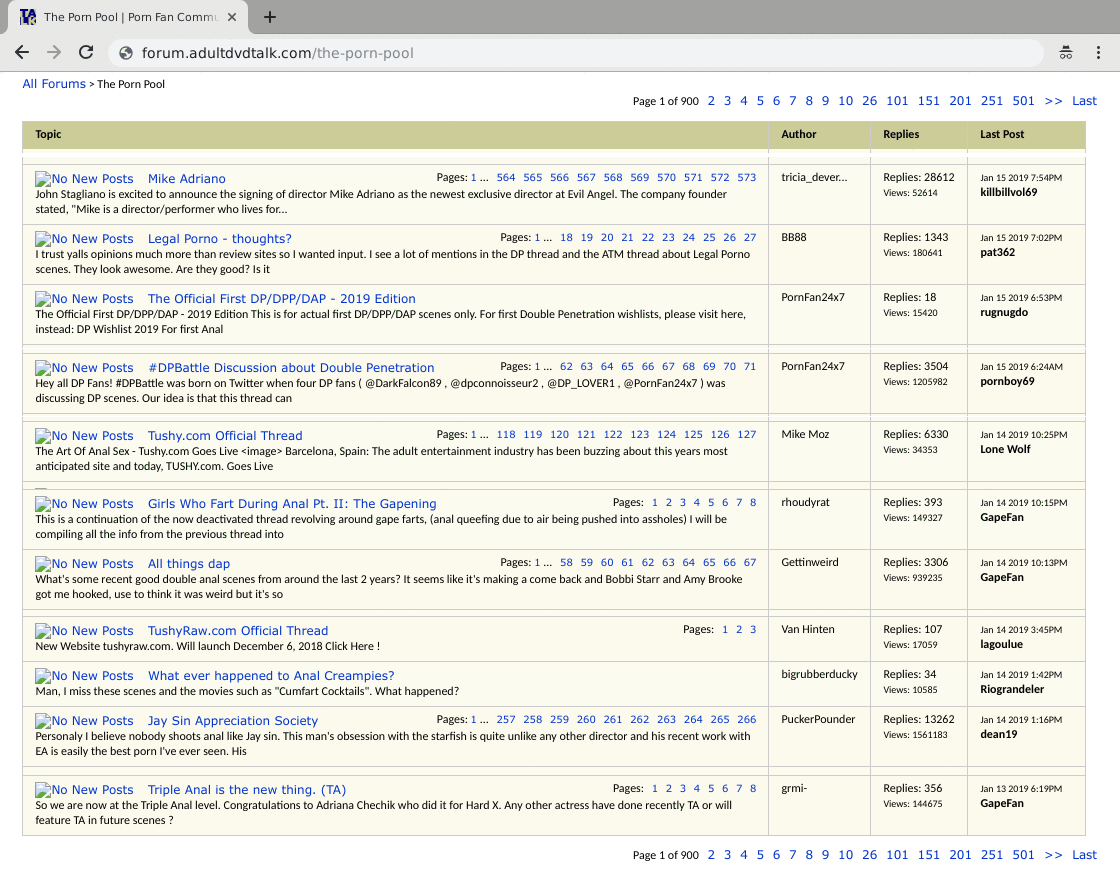Open page 266 of Jay Sin thread
This screenshot has width=1120, height=870.
(x=746, y=719)
